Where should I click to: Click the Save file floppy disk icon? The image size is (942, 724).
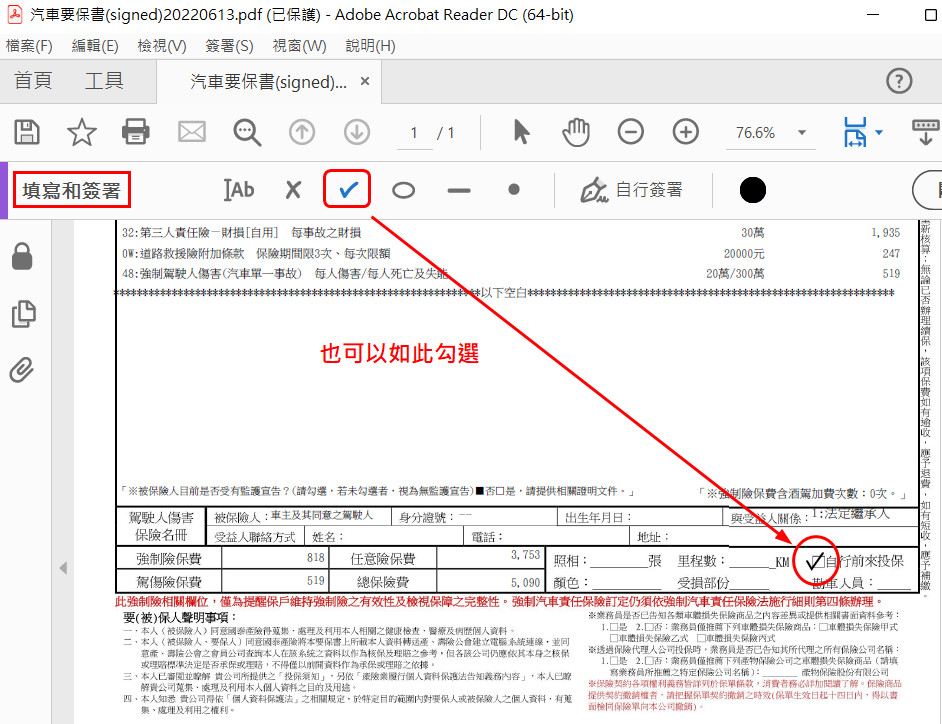pyautogui.click(x=27, y=132)
